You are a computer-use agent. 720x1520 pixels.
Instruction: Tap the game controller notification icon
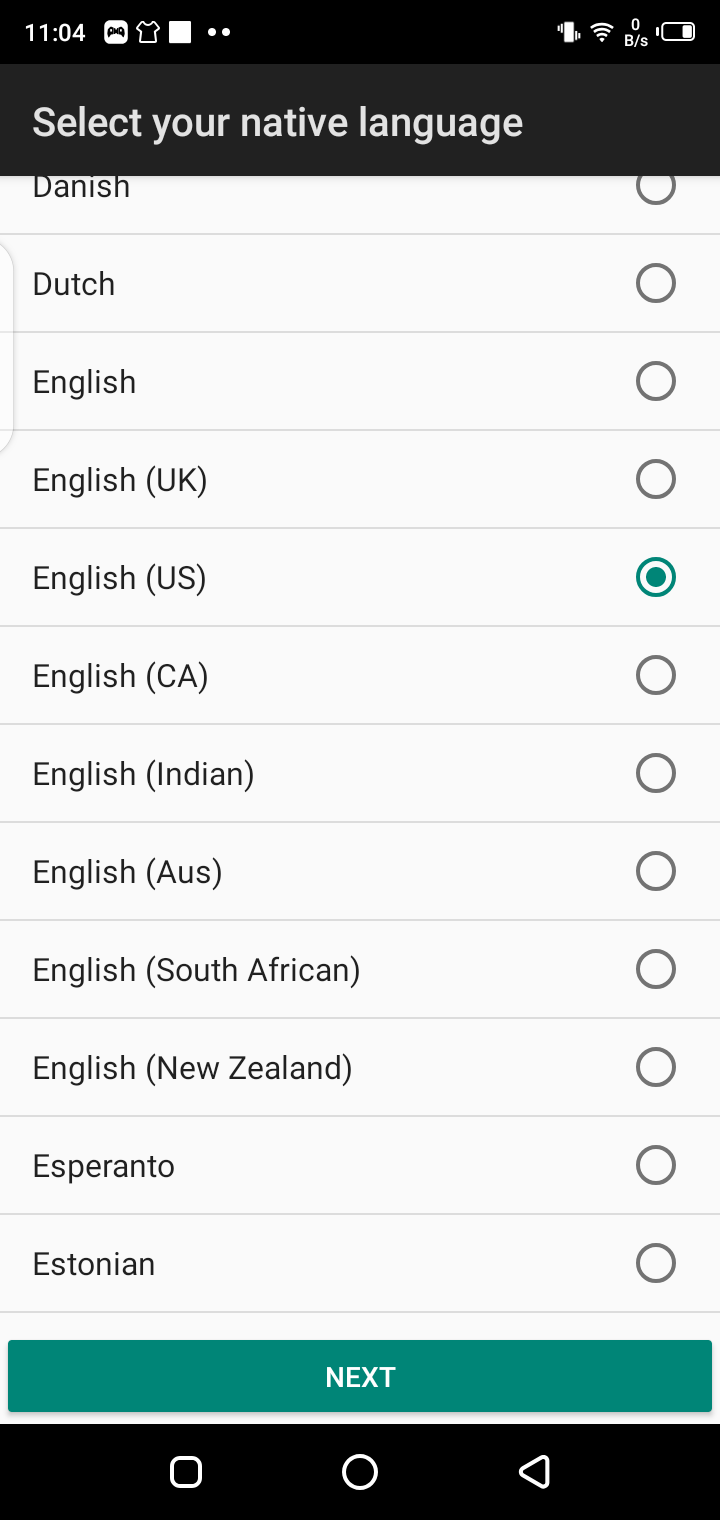[116, 32]
